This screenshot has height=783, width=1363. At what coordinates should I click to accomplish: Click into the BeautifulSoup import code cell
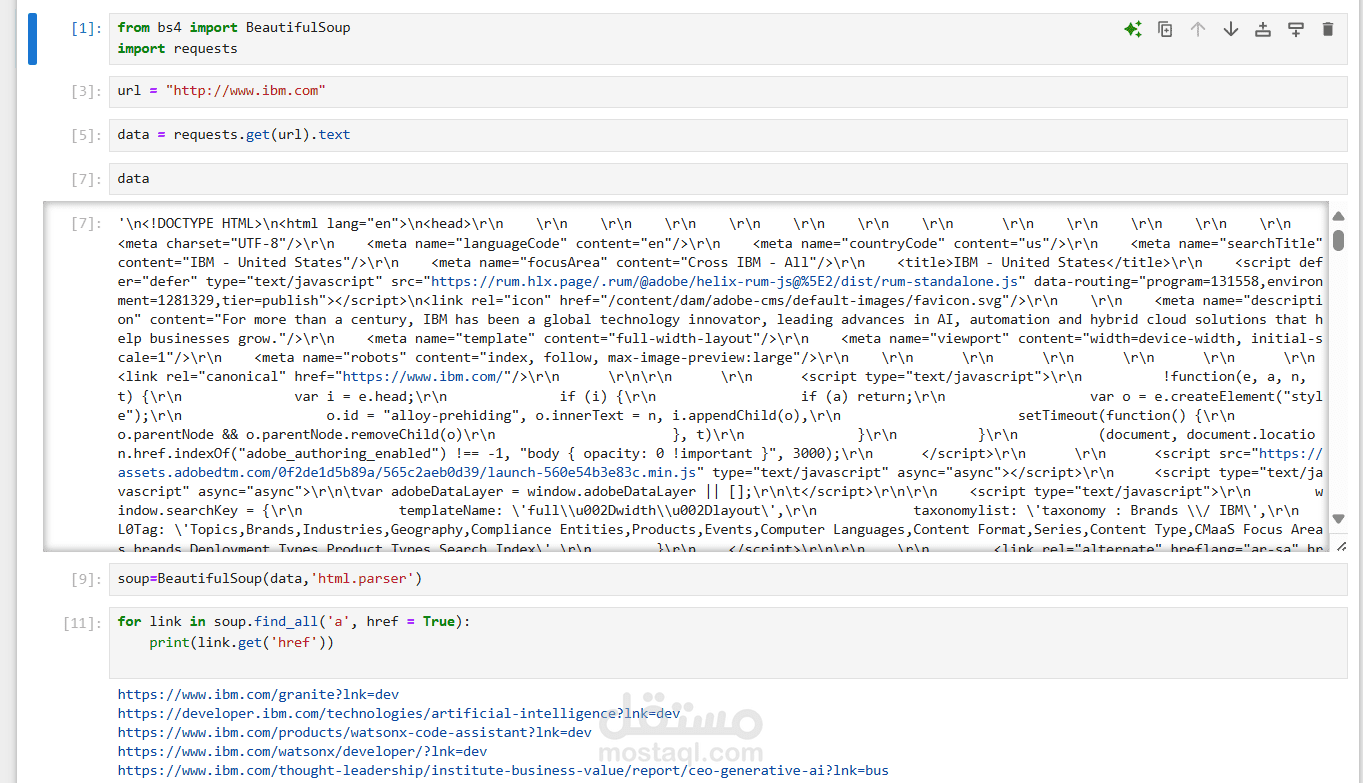728,38
